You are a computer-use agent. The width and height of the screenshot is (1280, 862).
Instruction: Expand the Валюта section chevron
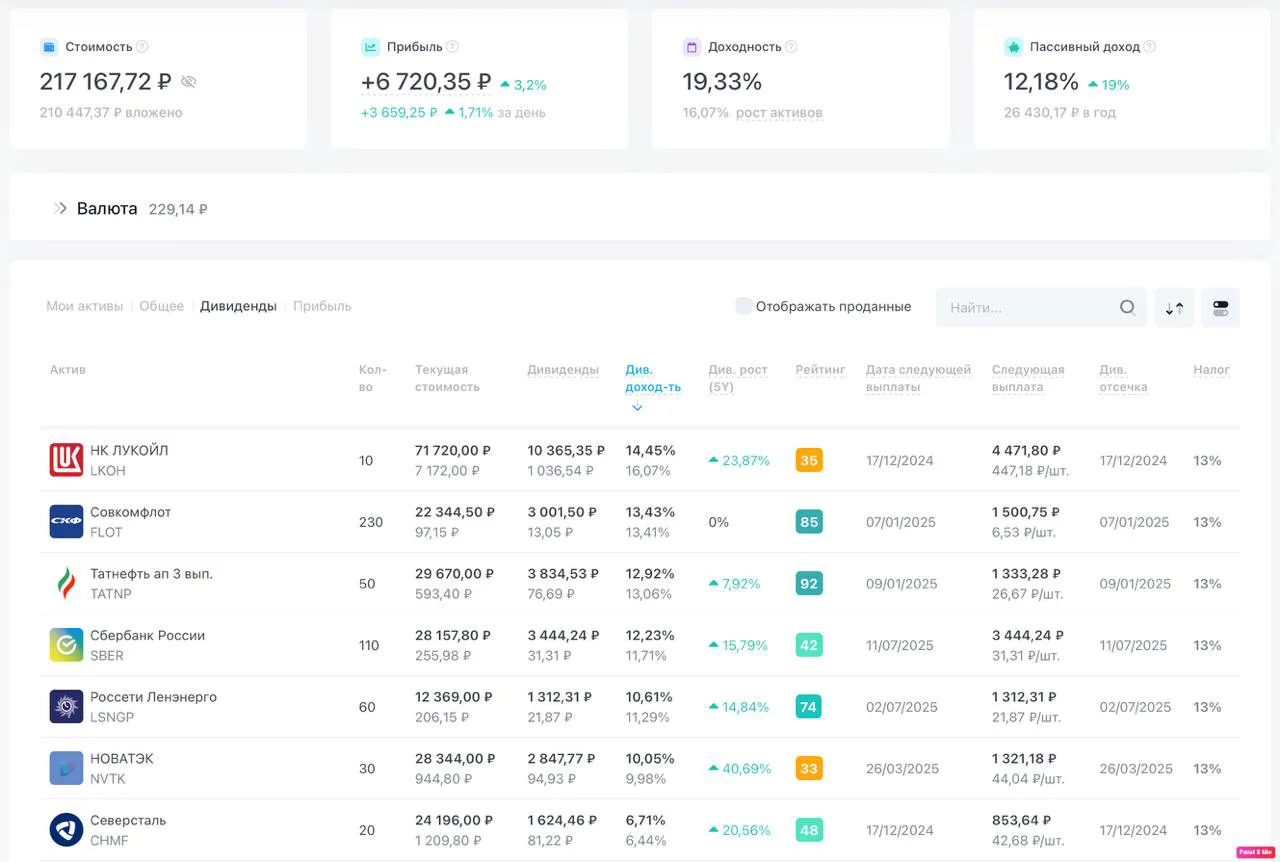(x=60, y=208)
